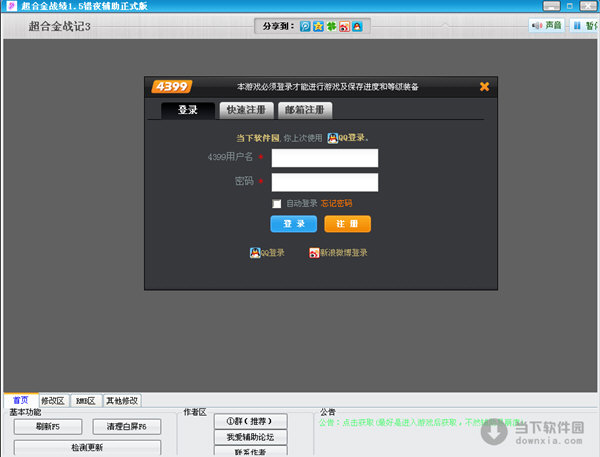Click the 忘记密码 link
The image size is (600, 457).
pyautogui.click(x=336, y=204)
